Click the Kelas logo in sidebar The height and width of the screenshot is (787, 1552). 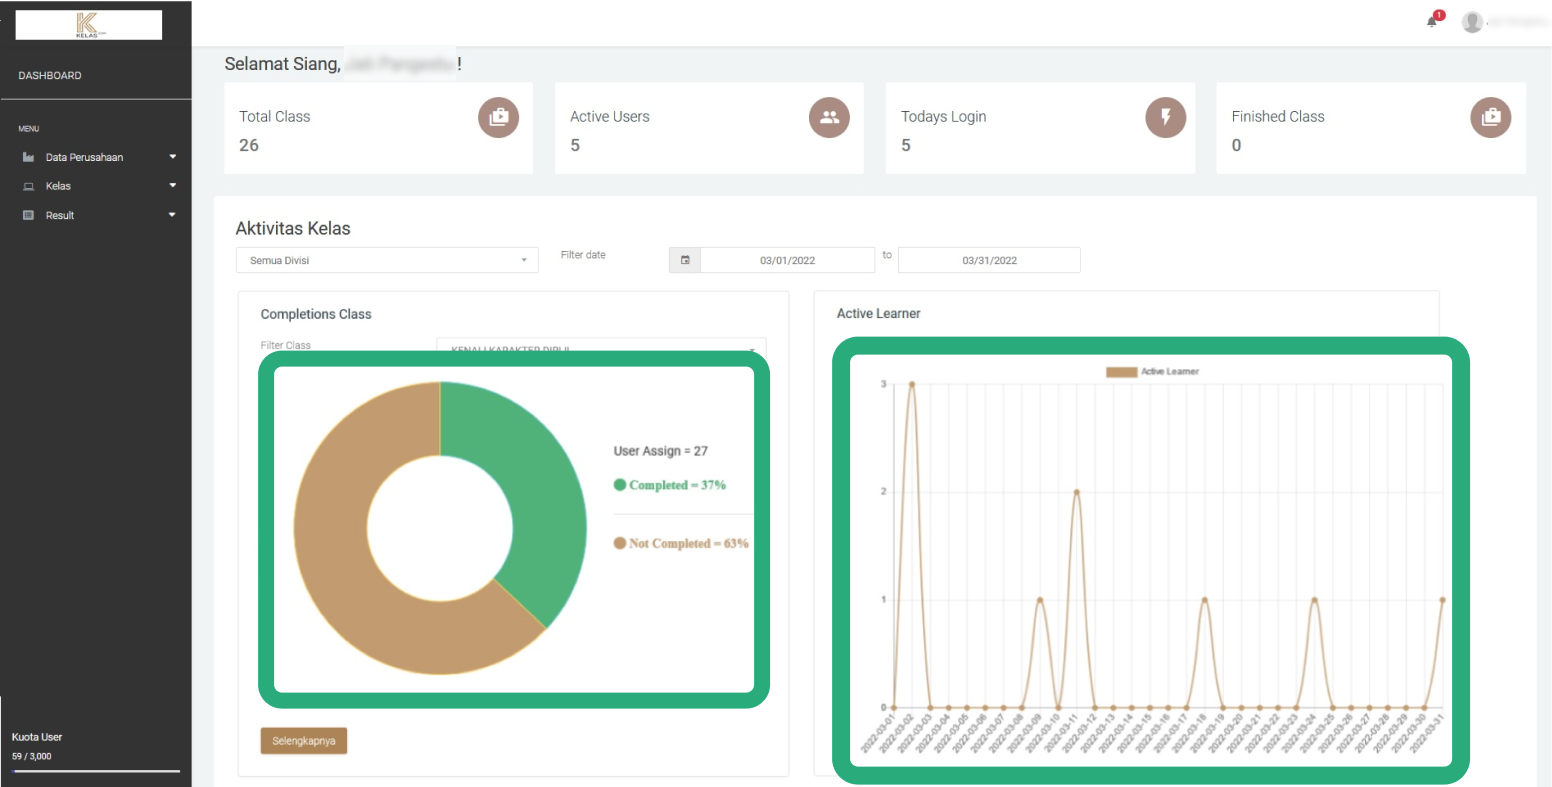(88, 25)
